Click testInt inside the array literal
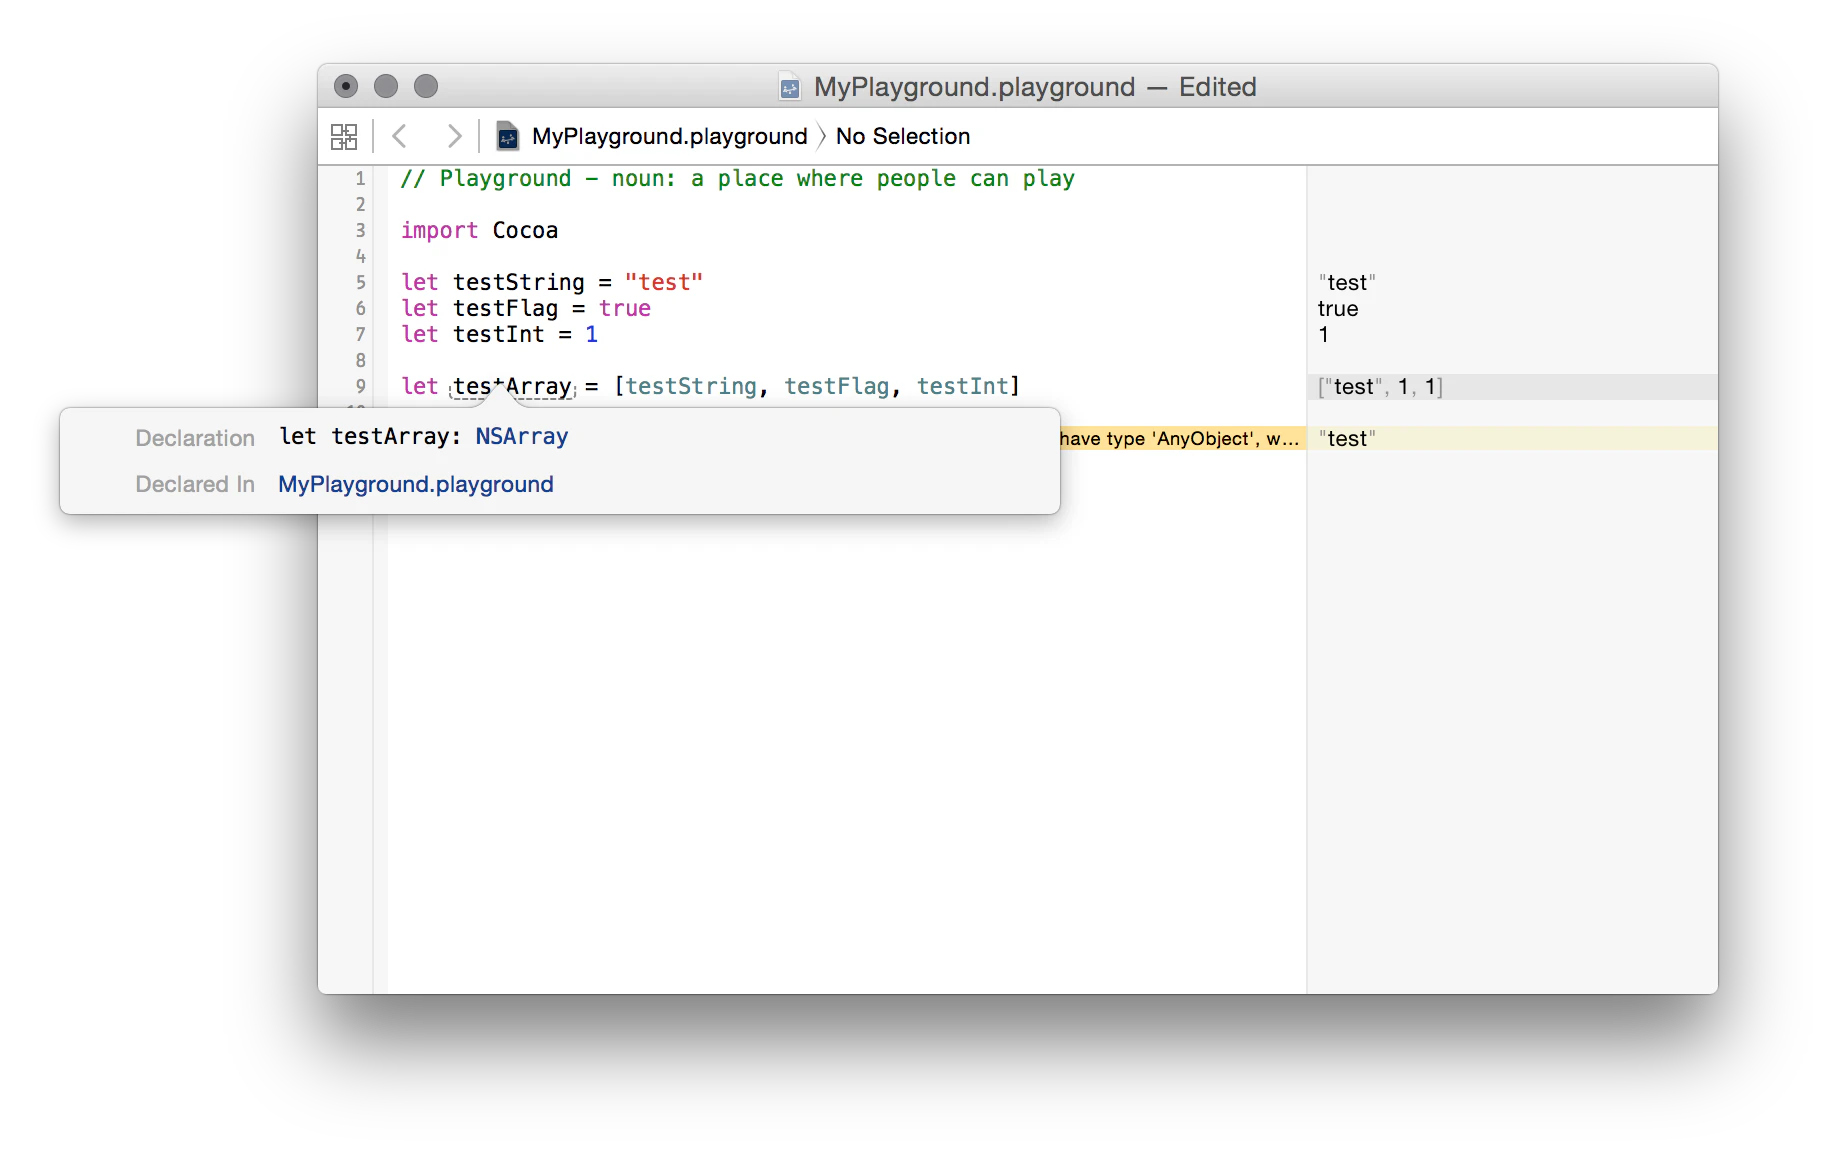 click(963, 387)
